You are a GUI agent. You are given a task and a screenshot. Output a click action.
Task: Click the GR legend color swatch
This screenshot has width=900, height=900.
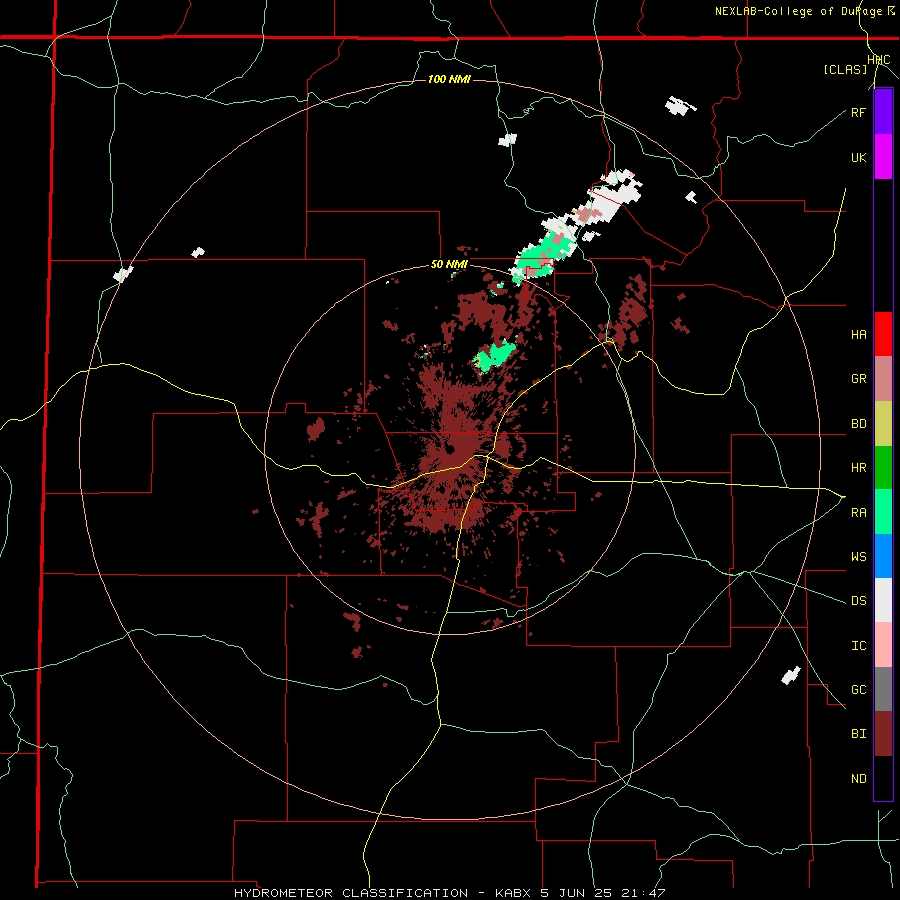pyautogui.click(x=883, y=379)
